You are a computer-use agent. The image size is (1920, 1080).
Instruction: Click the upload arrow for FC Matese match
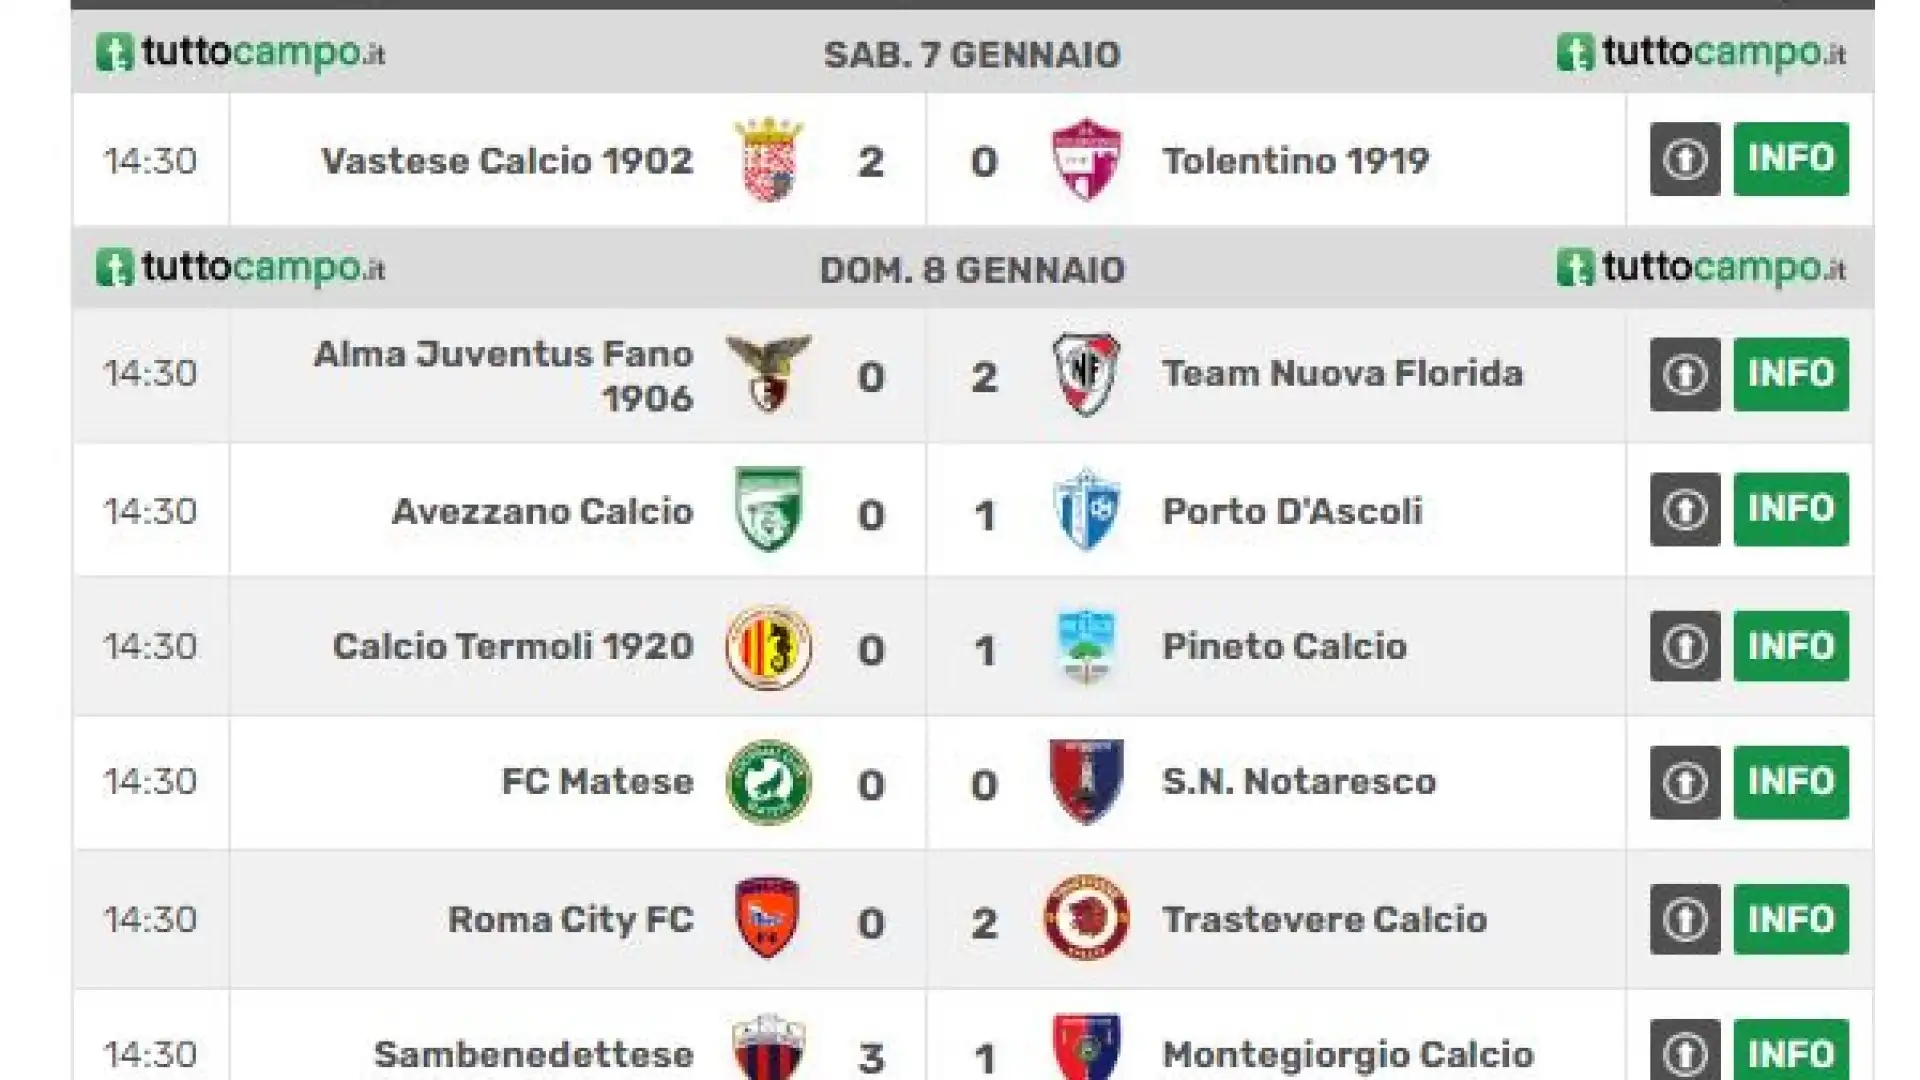pyautogui.click(x=1685, y=782)
